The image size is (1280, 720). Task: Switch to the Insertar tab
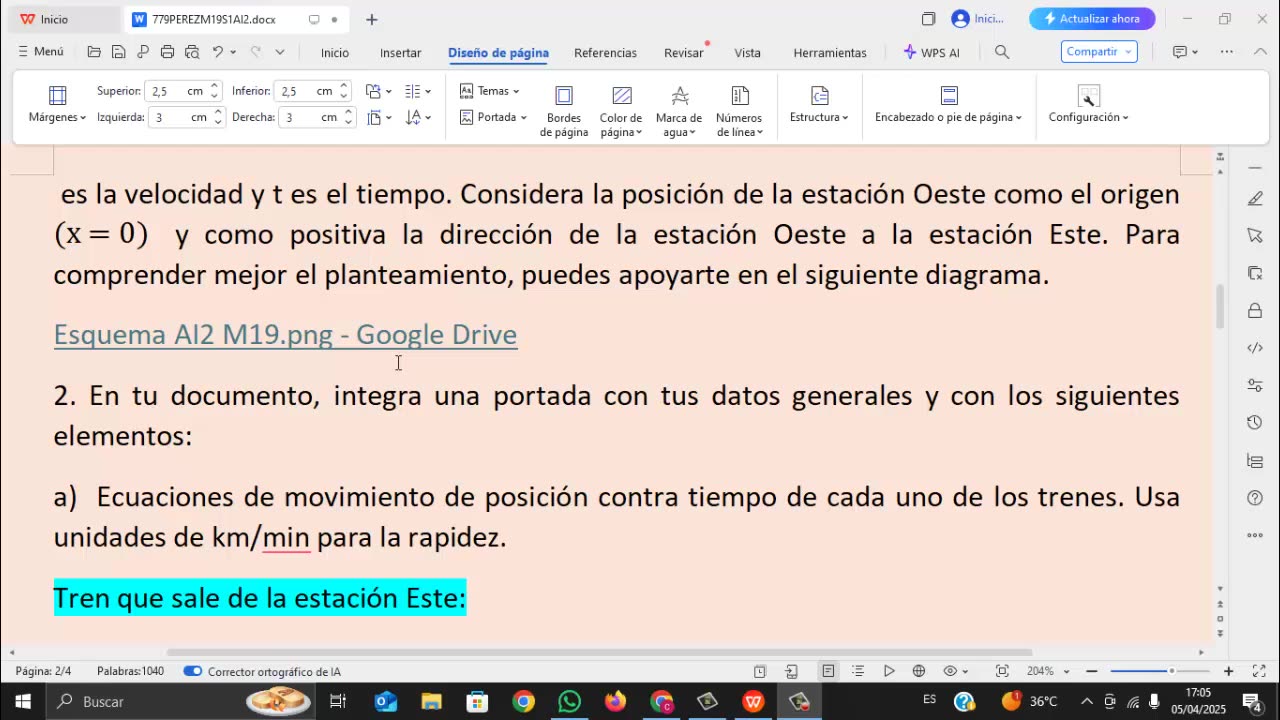[x=401, y=52]
